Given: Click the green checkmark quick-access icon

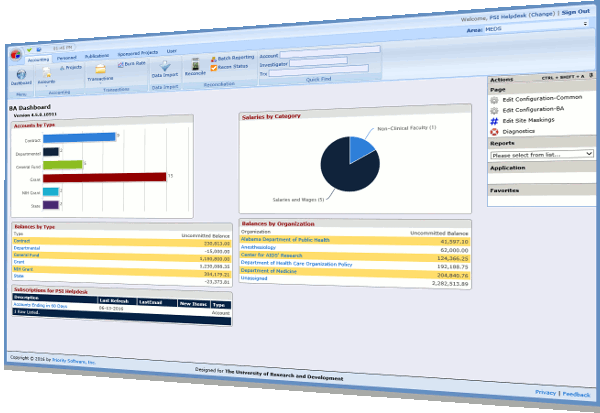Looking at the screenshot, I should pyautogui.click(x=29, y=50).
